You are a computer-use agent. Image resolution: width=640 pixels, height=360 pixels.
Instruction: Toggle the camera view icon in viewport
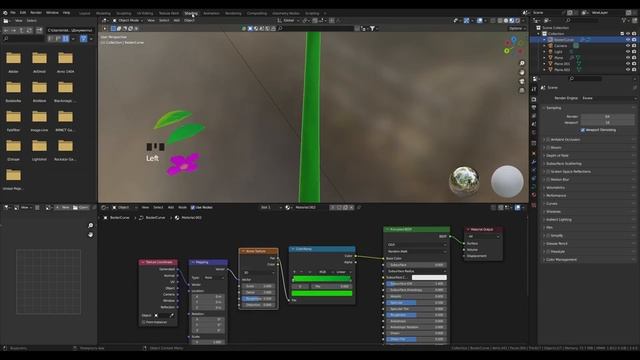point(522,81)
